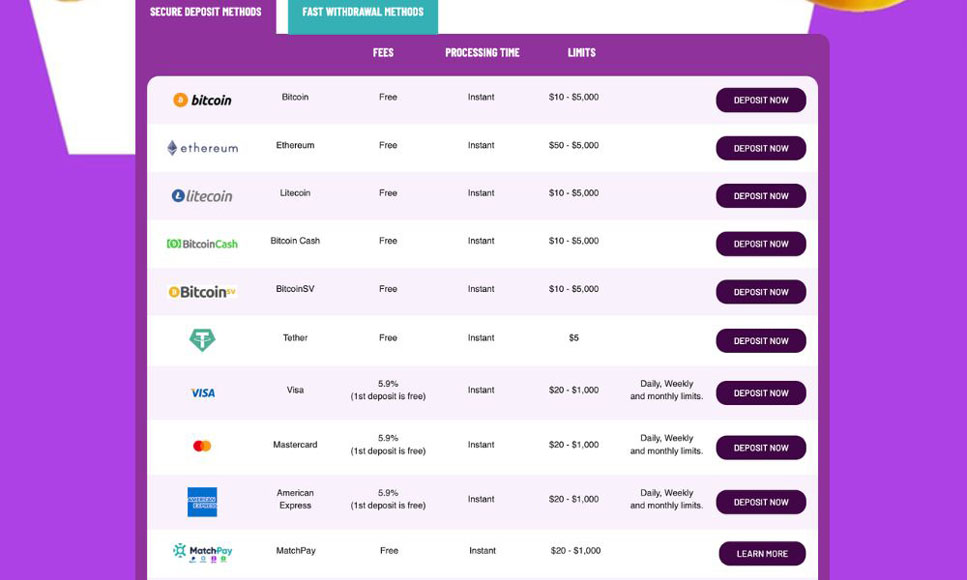Click Deposit Now for Bitcoin
967x580 pixels.
pos(760,100)
